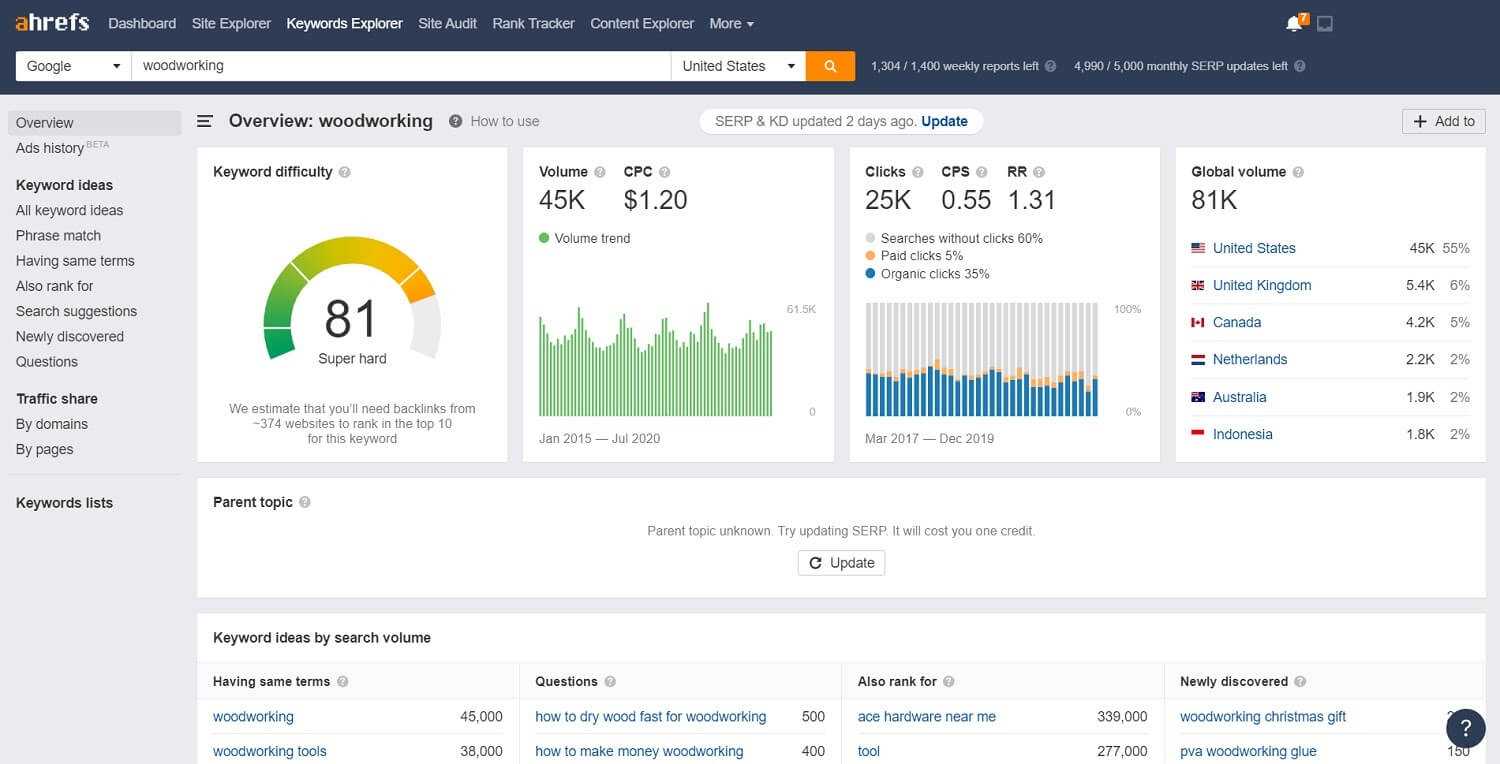1500x764 pixels.
Task: Open the sidebar Newly discovered report
Action: tap(70, 336)
